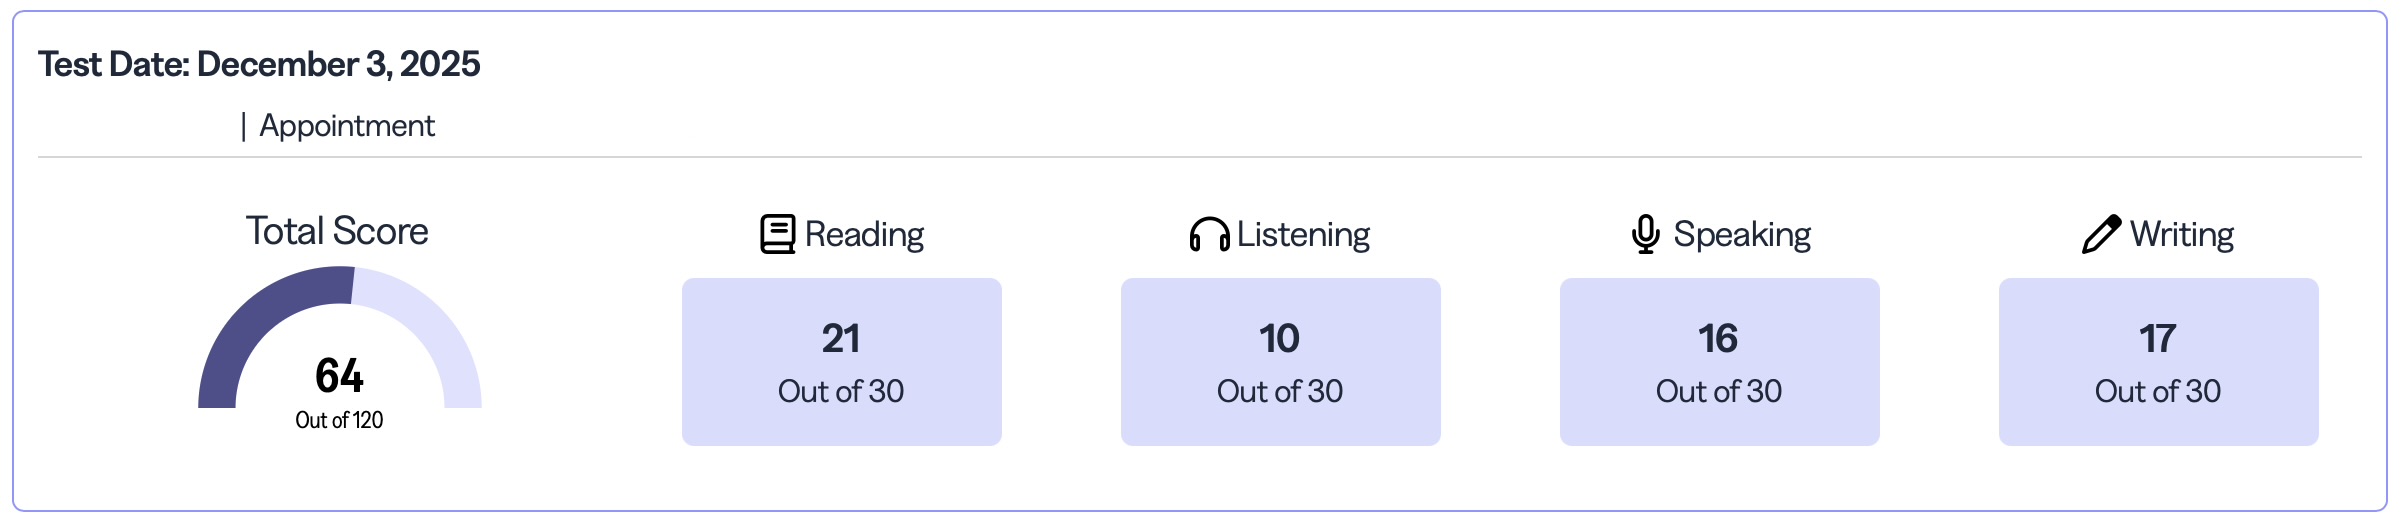Click the Listening headphones icon

click(1209, 234)
